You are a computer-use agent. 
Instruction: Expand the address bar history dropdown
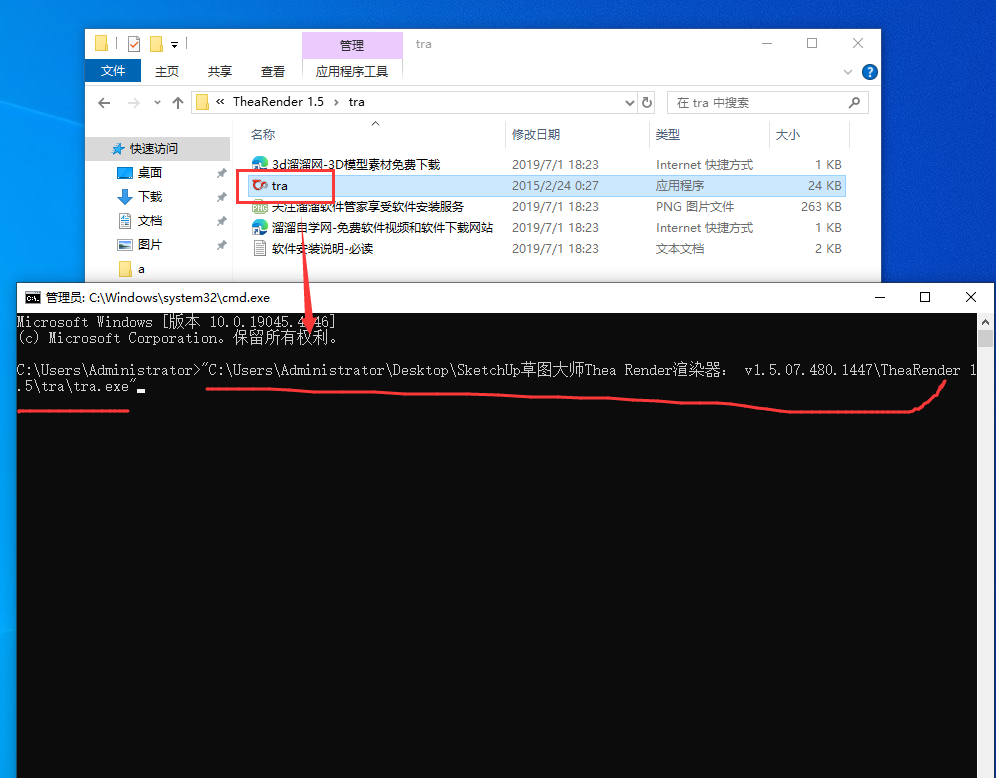[x=629, y=102]
